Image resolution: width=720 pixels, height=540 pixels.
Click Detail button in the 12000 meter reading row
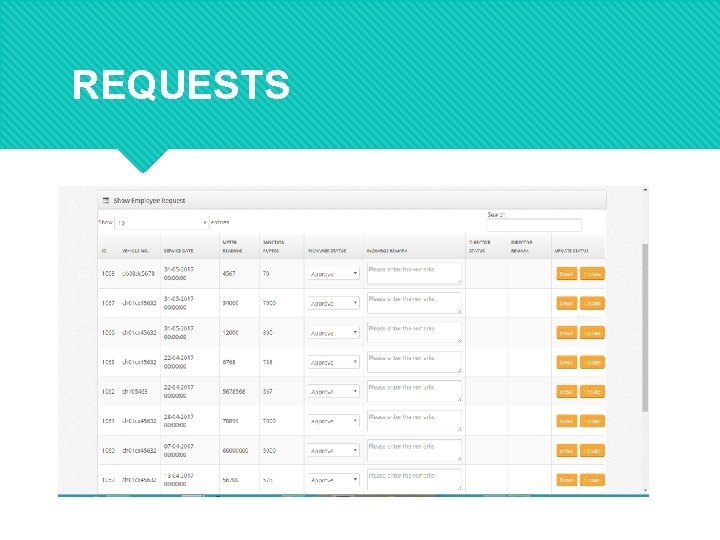tap(566, 332)
